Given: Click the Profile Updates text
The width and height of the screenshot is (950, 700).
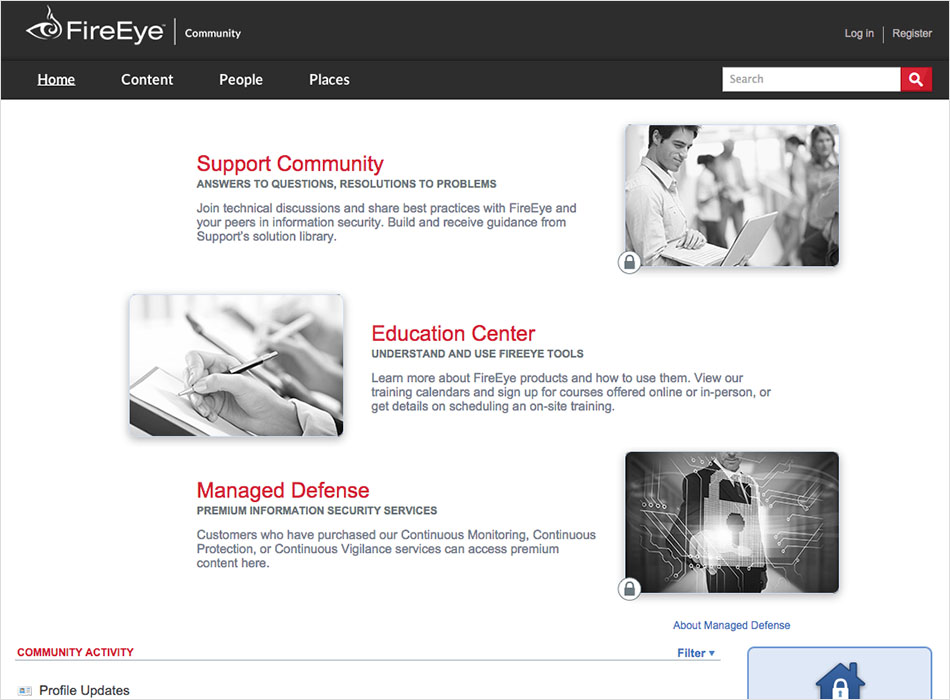Looking at the screenshot, I should [84, 690].
